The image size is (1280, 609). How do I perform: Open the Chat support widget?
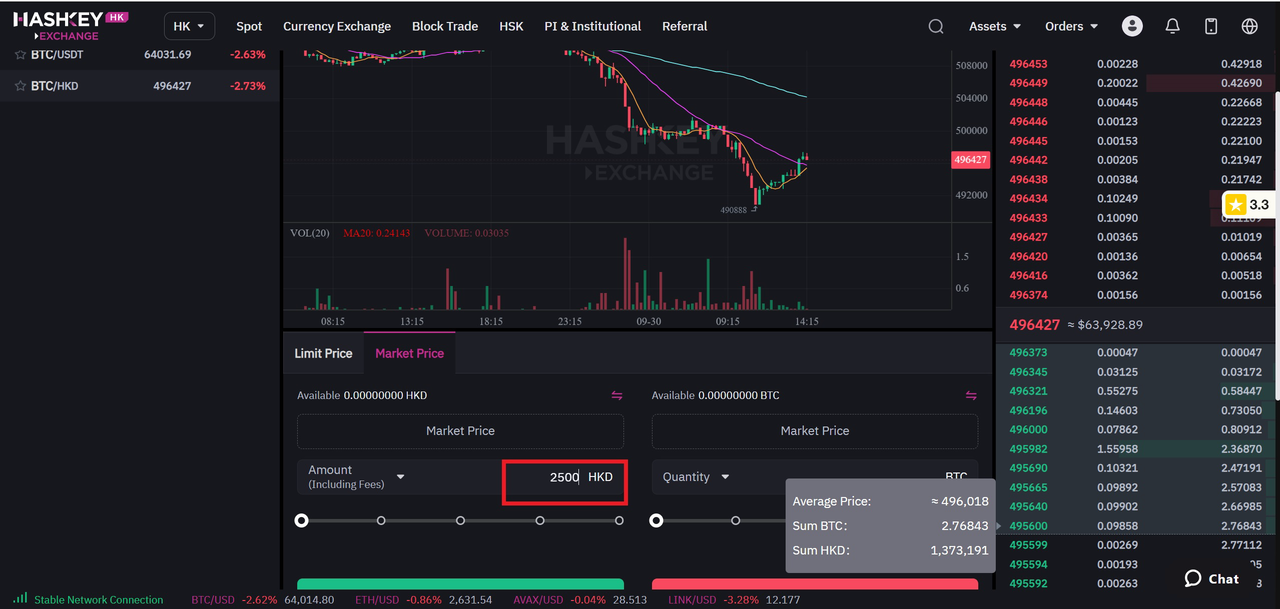coord(1211,578)
